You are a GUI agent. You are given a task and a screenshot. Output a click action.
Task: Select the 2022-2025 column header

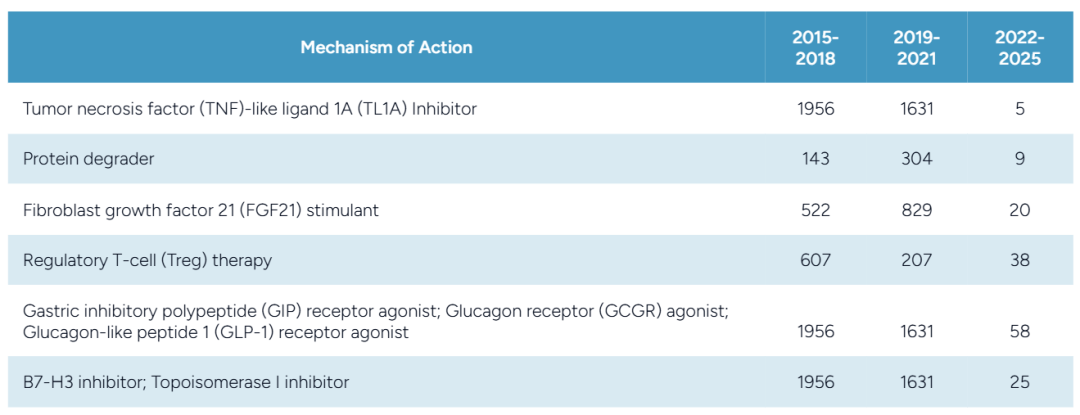point(1019,47)
